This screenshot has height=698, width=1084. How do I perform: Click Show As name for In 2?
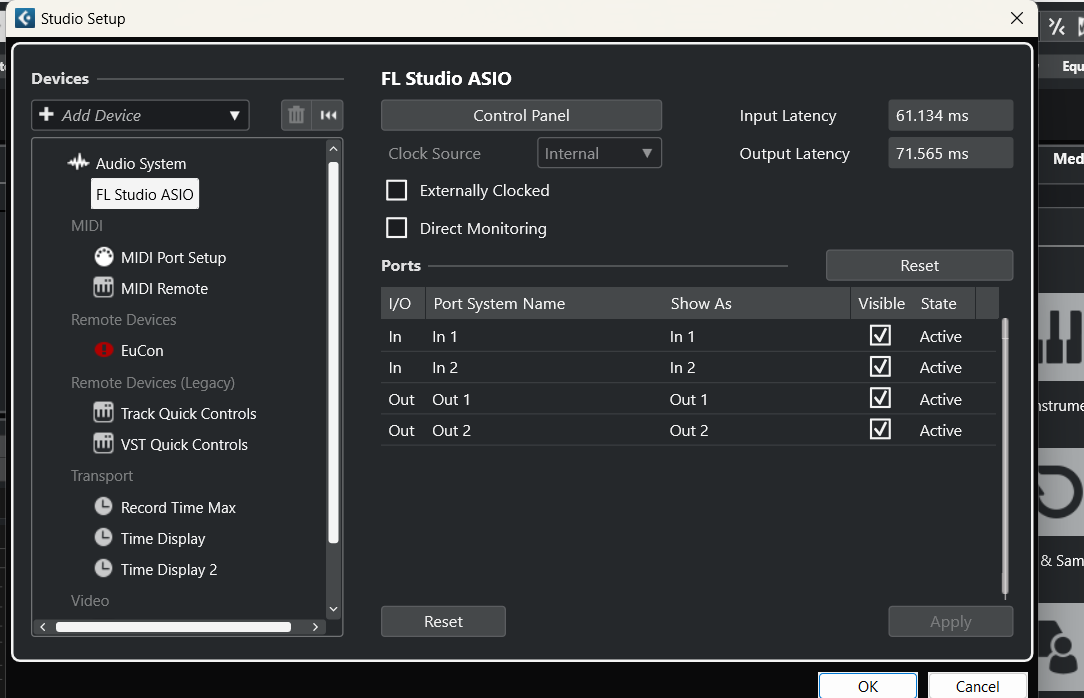[x=682, y=368]
